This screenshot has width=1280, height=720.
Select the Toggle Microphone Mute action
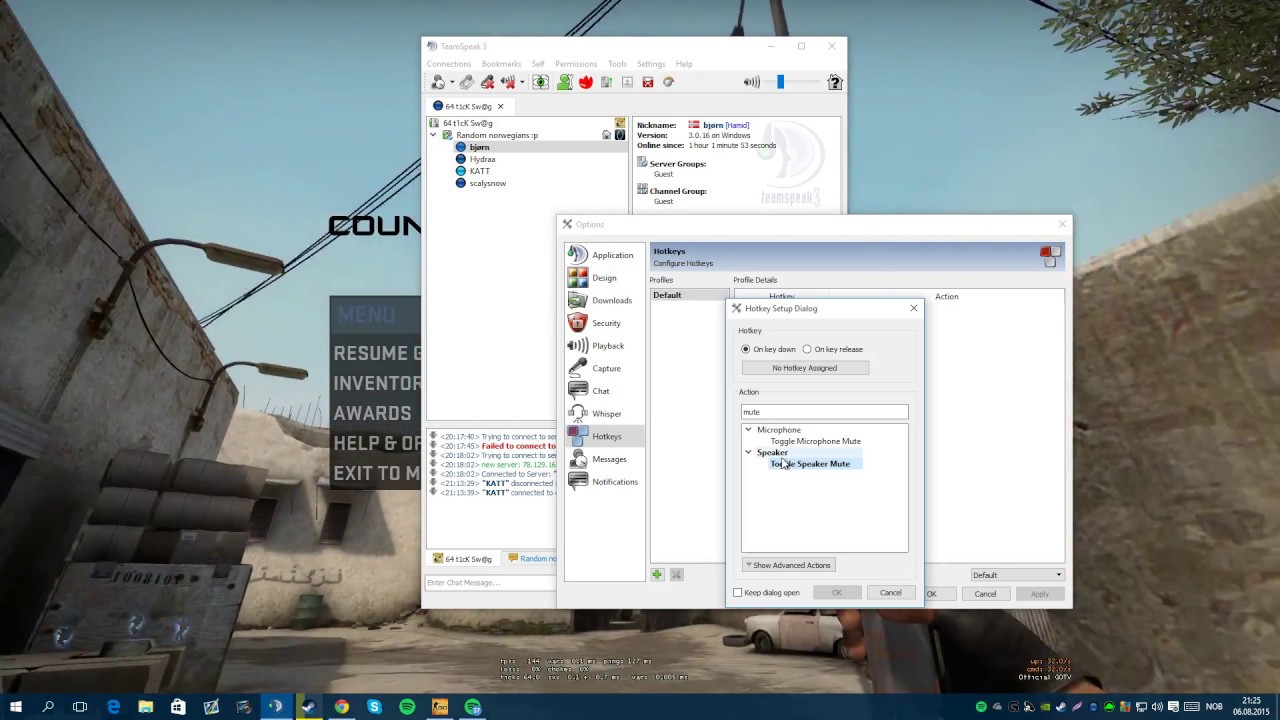coord(815,441)
